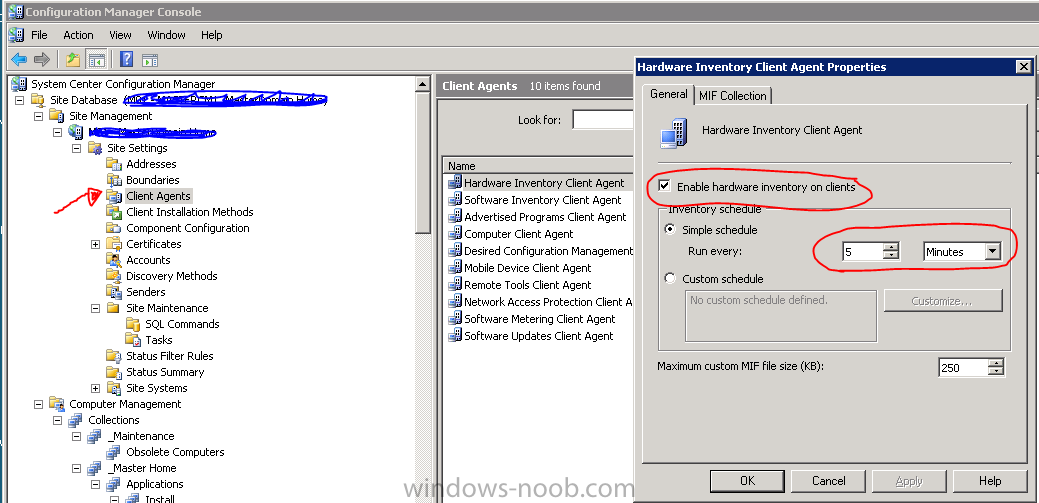Collapse the Site Maintenance node

(95, 308)
